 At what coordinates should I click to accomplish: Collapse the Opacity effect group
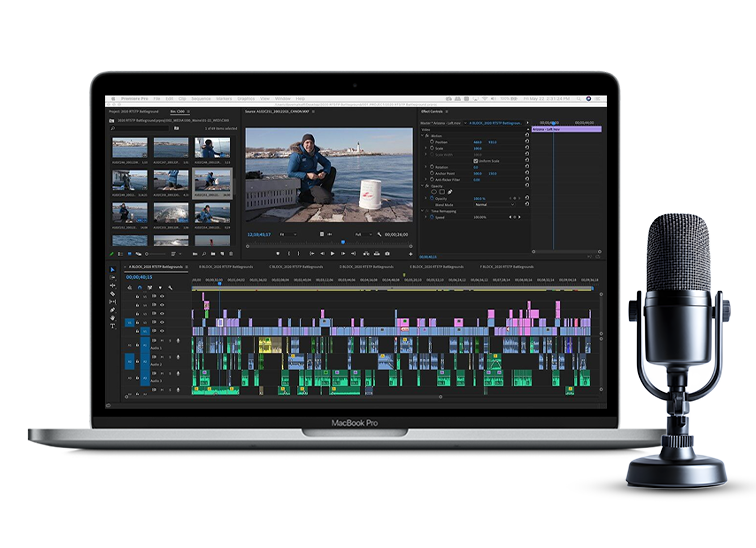tap(422, 186)
